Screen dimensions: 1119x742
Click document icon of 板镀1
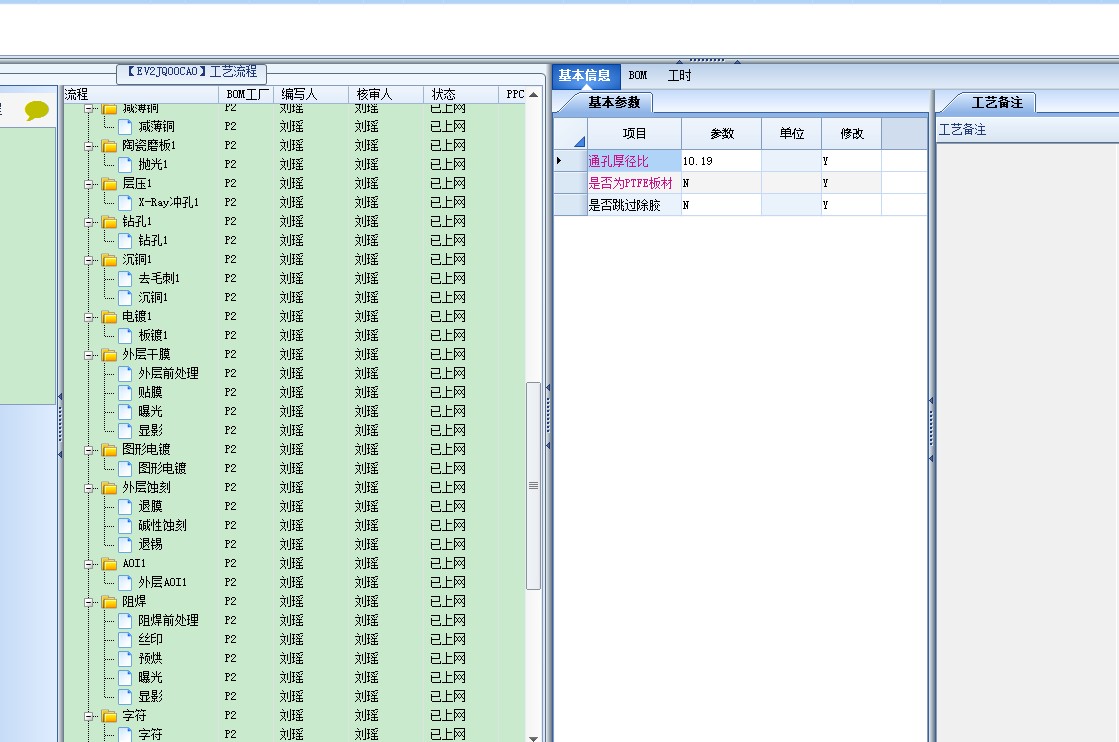pyautogui.click(x=126, y=335)
